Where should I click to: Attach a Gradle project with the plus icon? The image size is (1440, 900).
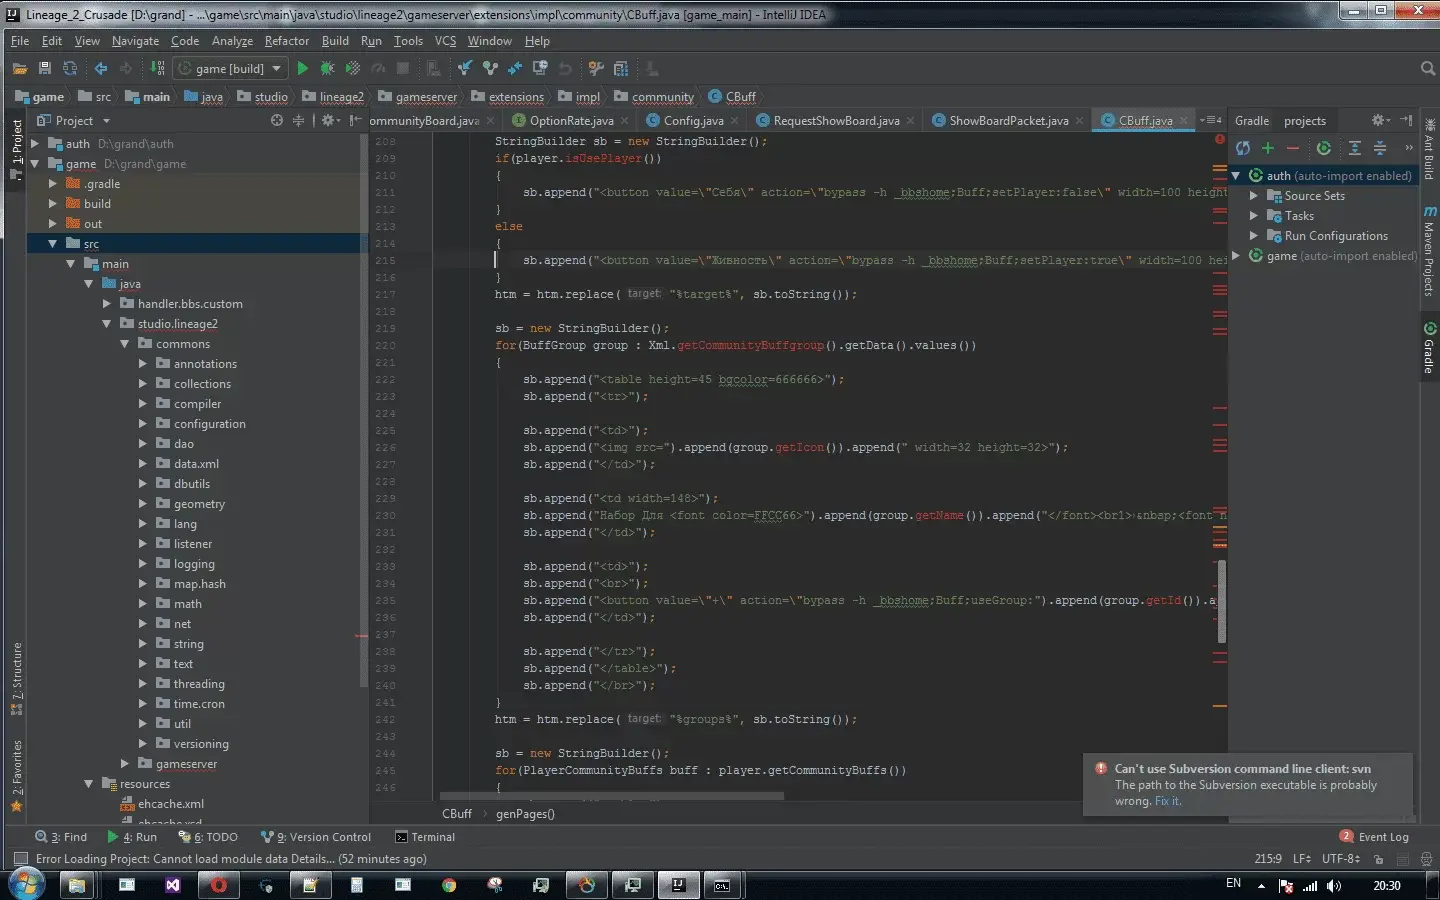tap(1268, 148)
